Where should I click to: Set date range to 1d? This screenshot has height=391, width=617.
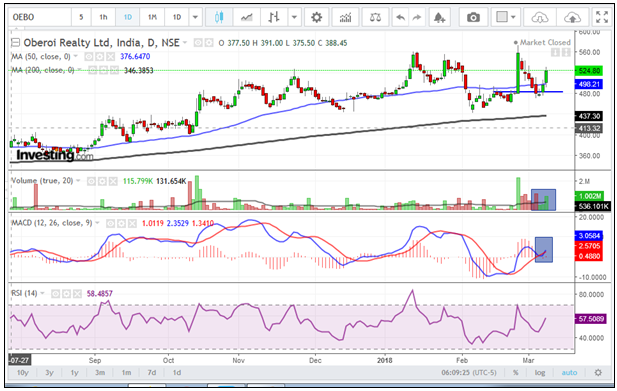pyautogui.click(x=177, y=373)
